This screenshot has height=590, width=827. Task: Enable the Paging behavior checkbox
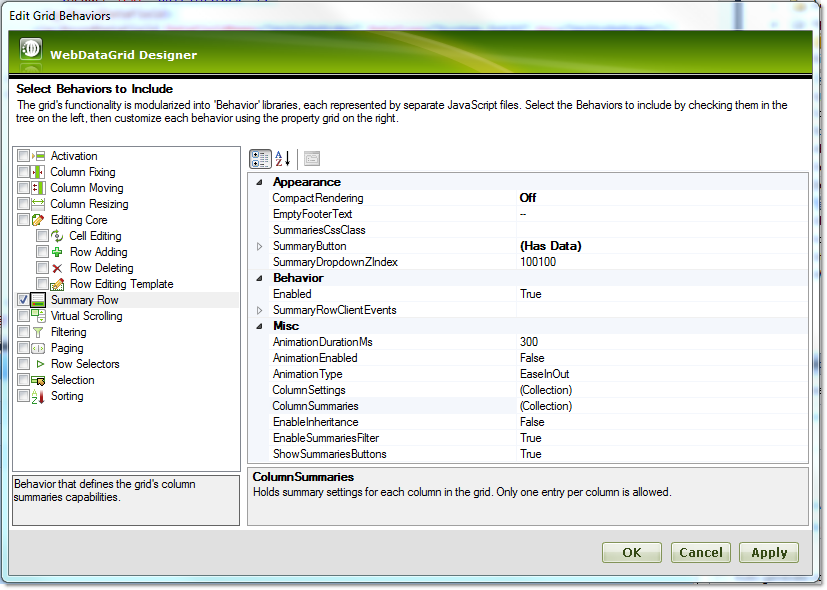click(x=23, y=348)
